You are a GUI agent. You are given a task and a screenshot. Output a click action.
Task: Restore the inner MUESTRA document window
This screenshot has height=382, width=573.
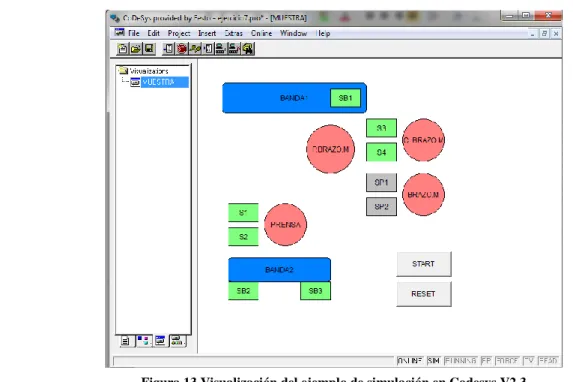tap(544, 34)
